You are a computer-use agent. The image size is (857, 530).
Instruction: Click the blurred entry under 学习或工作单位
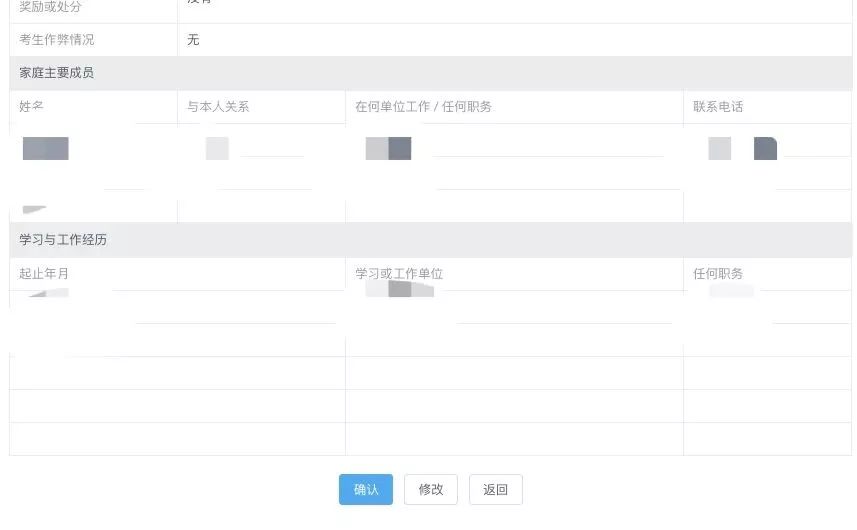[x=399, y=290]
